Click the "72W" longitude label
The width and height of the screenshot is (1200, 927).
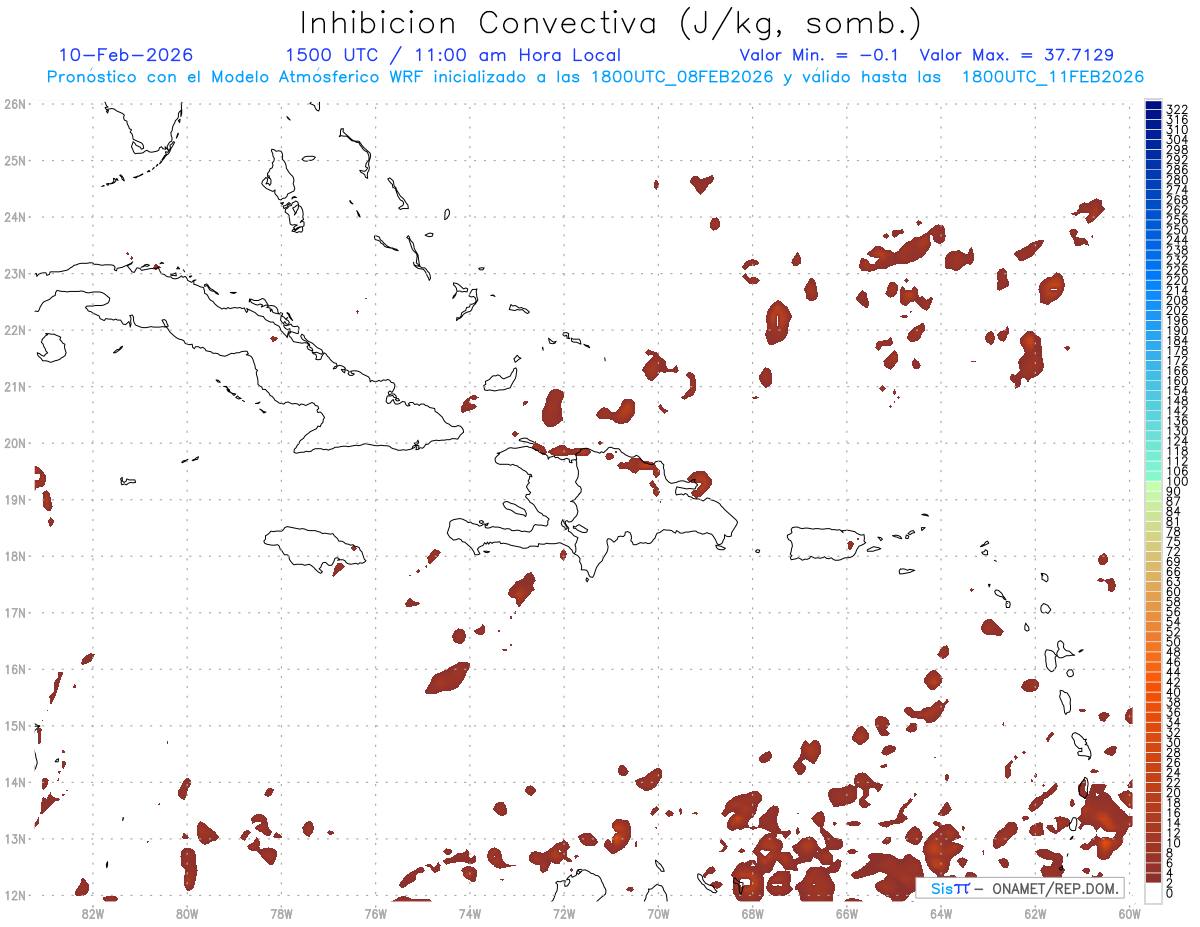coord(564,913)
